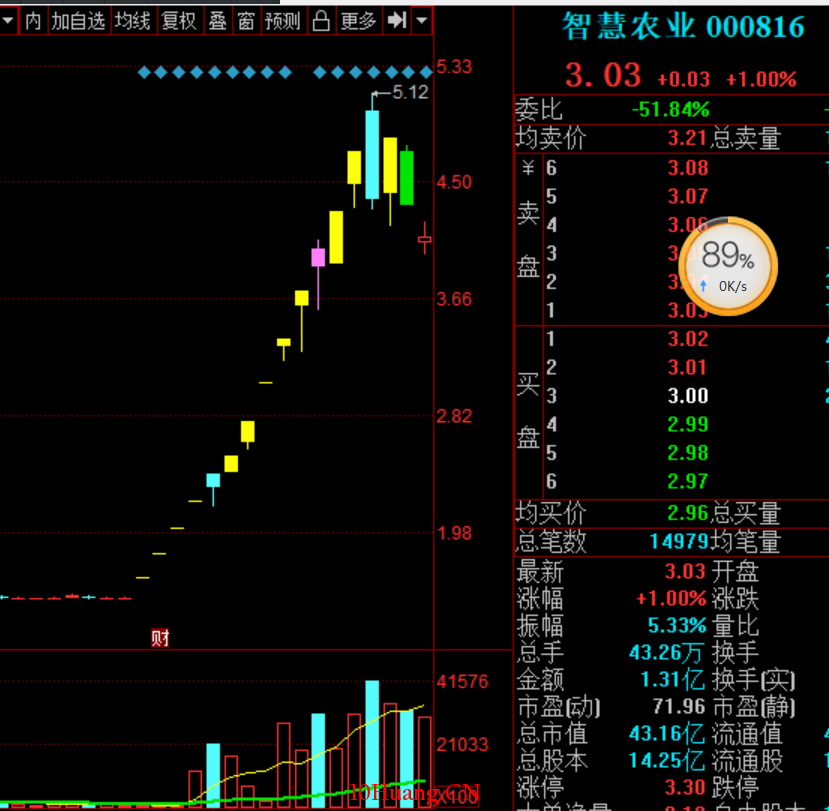Select buy level 1 price 3.02
The height and width of the screenshot is (811, 829).
688,339
